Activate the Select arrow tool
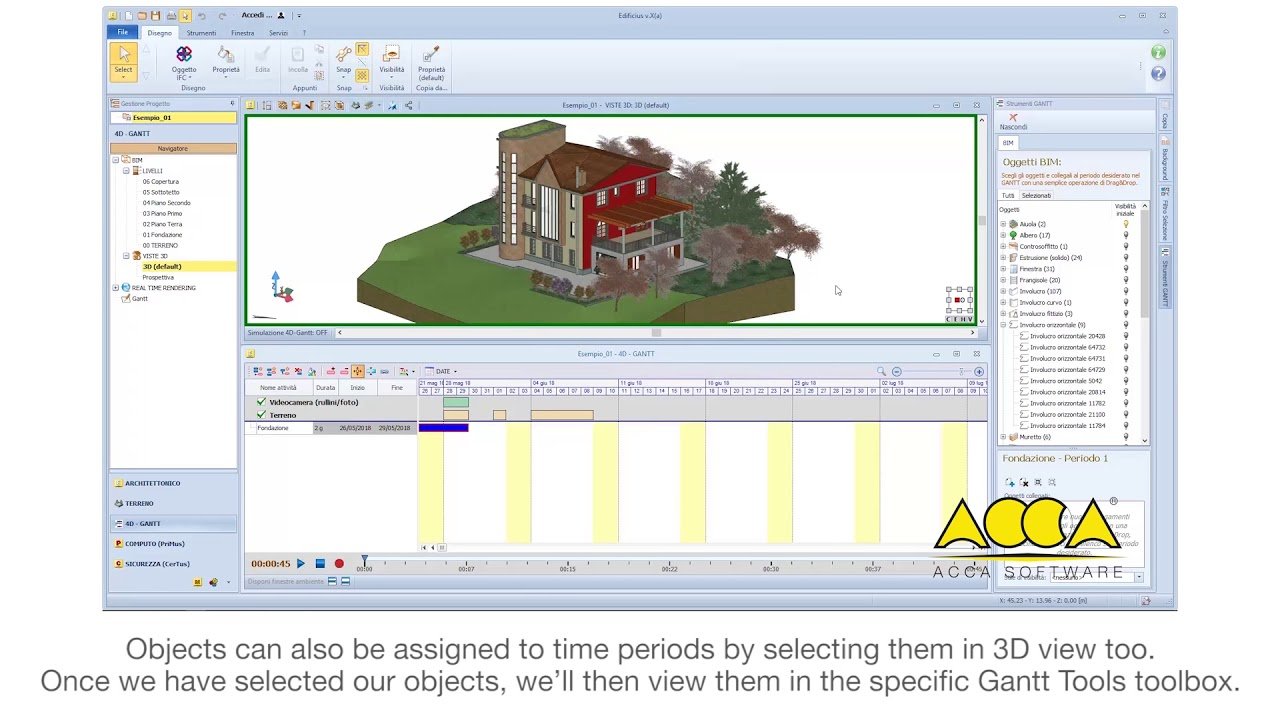 click(123, 61)
